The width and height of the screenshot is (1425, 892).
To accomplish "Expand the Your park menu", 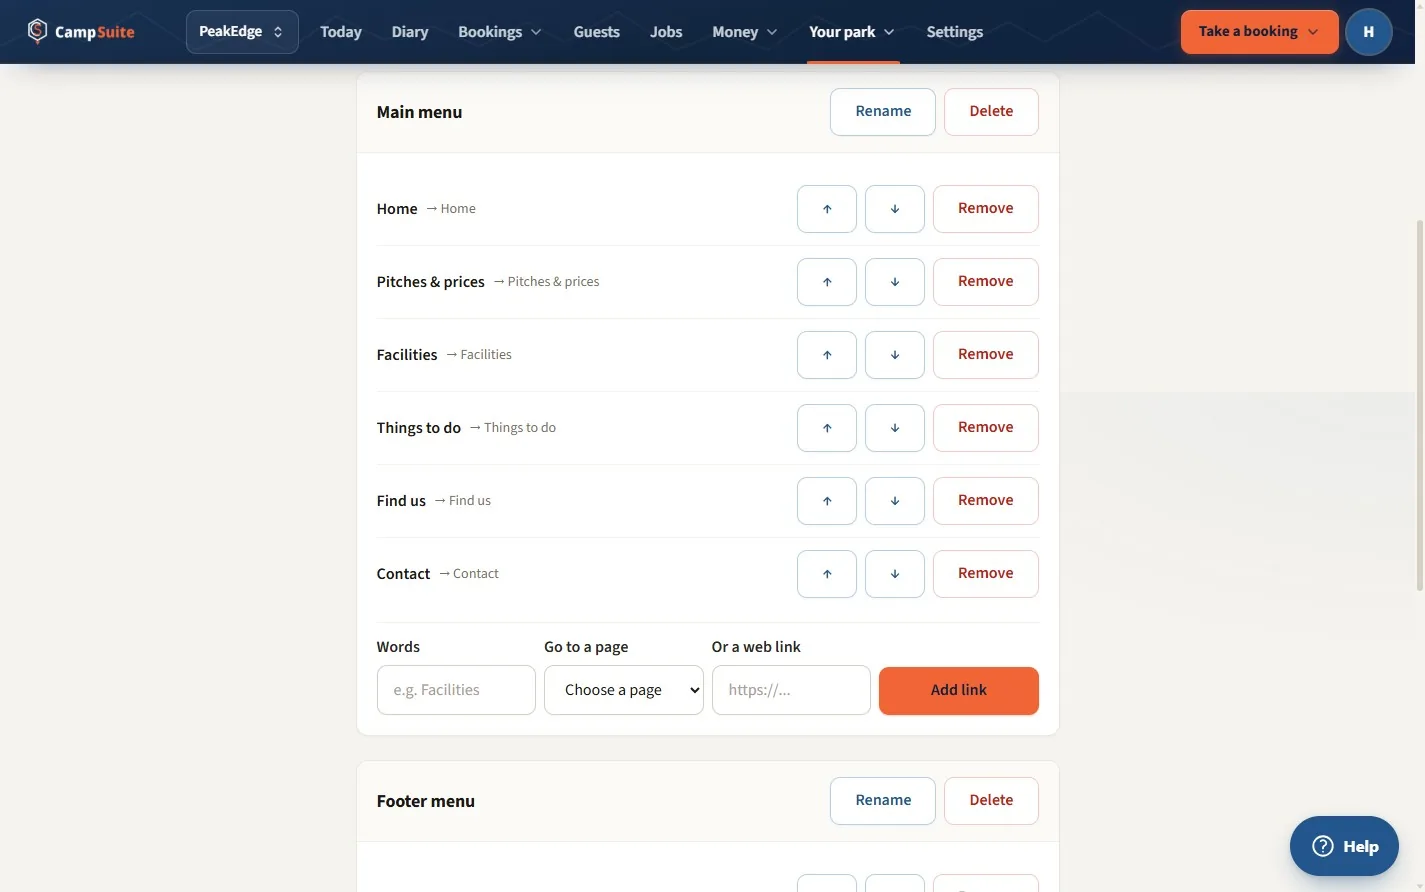I will tap(851, 32).
